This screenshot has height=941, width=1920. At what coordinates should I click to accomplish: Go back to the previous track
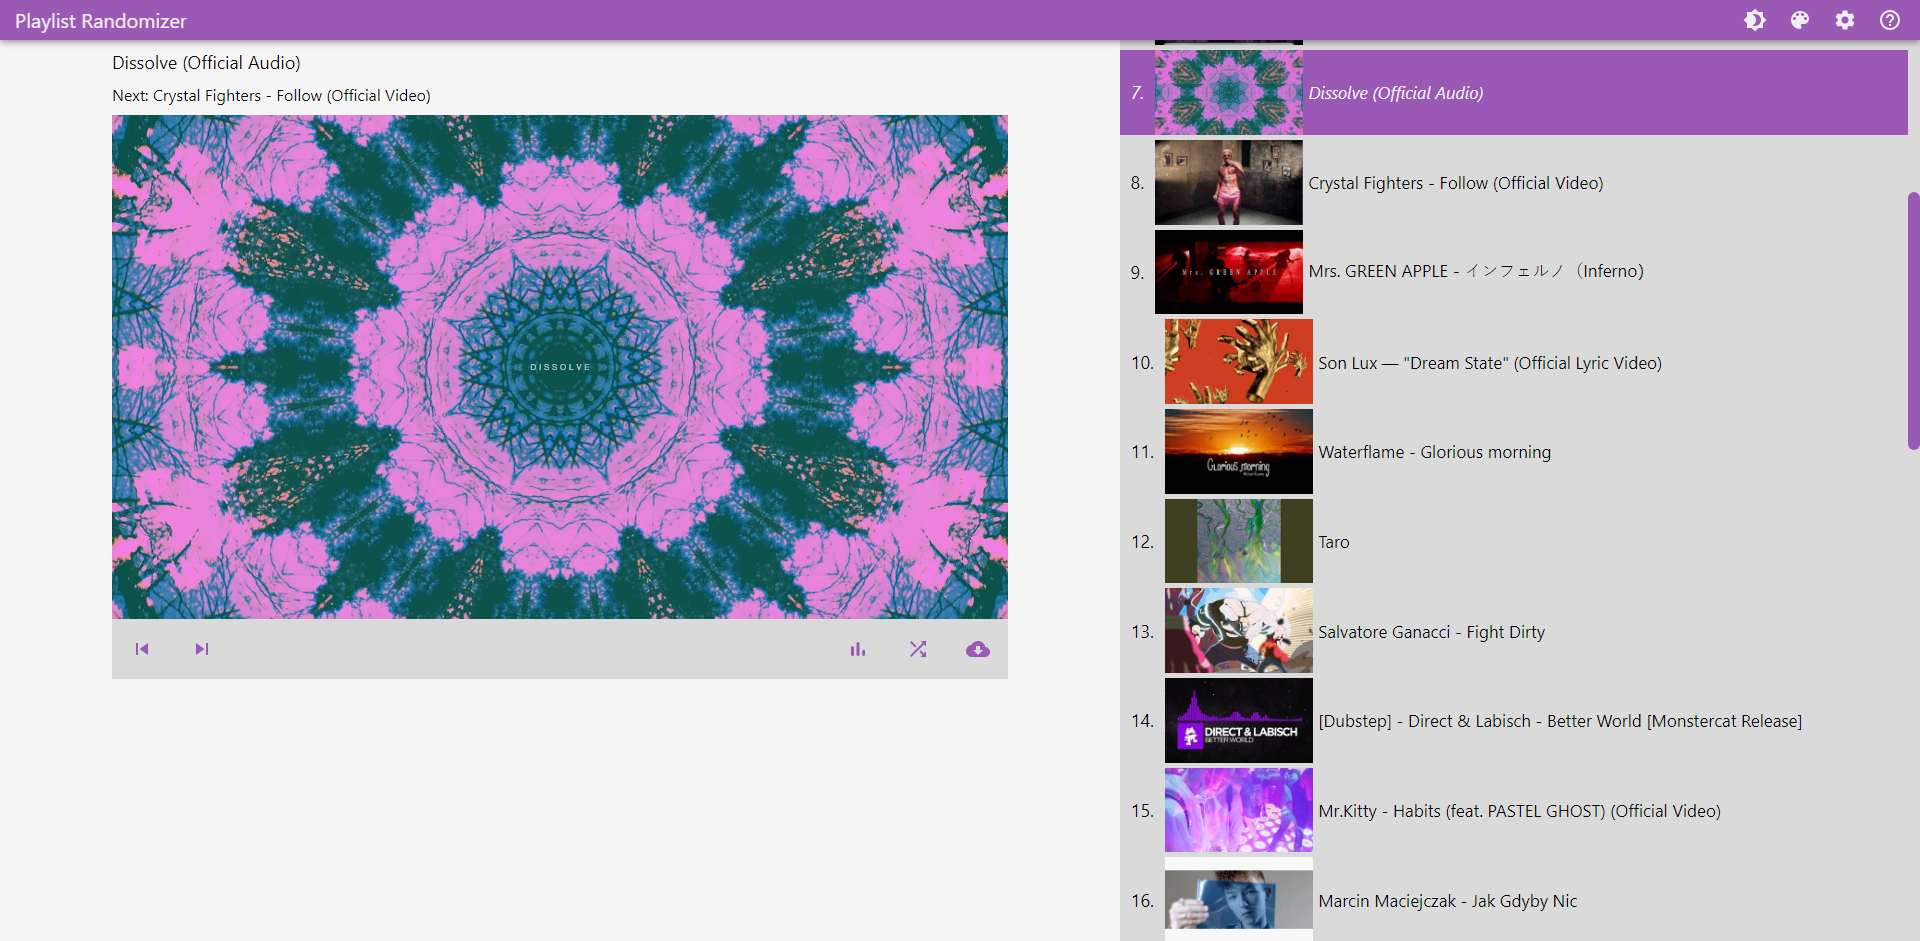click(x=142, y=649)
